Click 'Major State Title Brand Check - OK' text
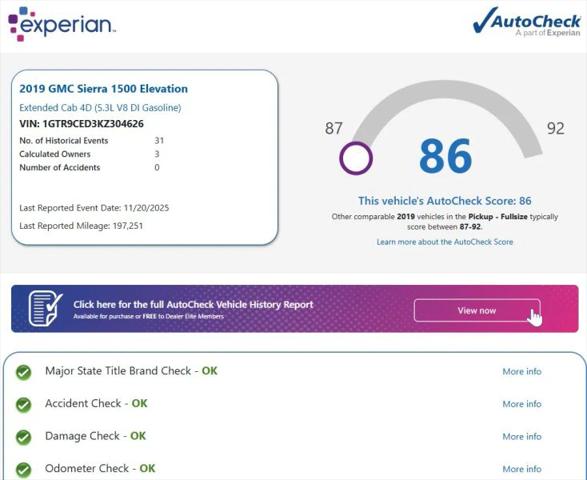Viewport: 587px width, 480px height. (131, 371)
